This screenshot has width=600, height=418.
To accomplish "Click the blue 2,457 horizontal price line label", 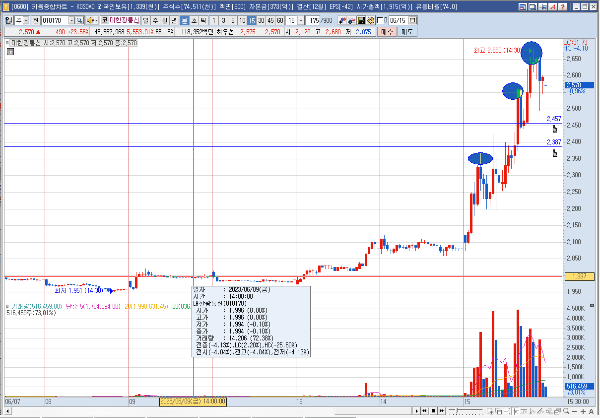I will (x=554, y=119).
